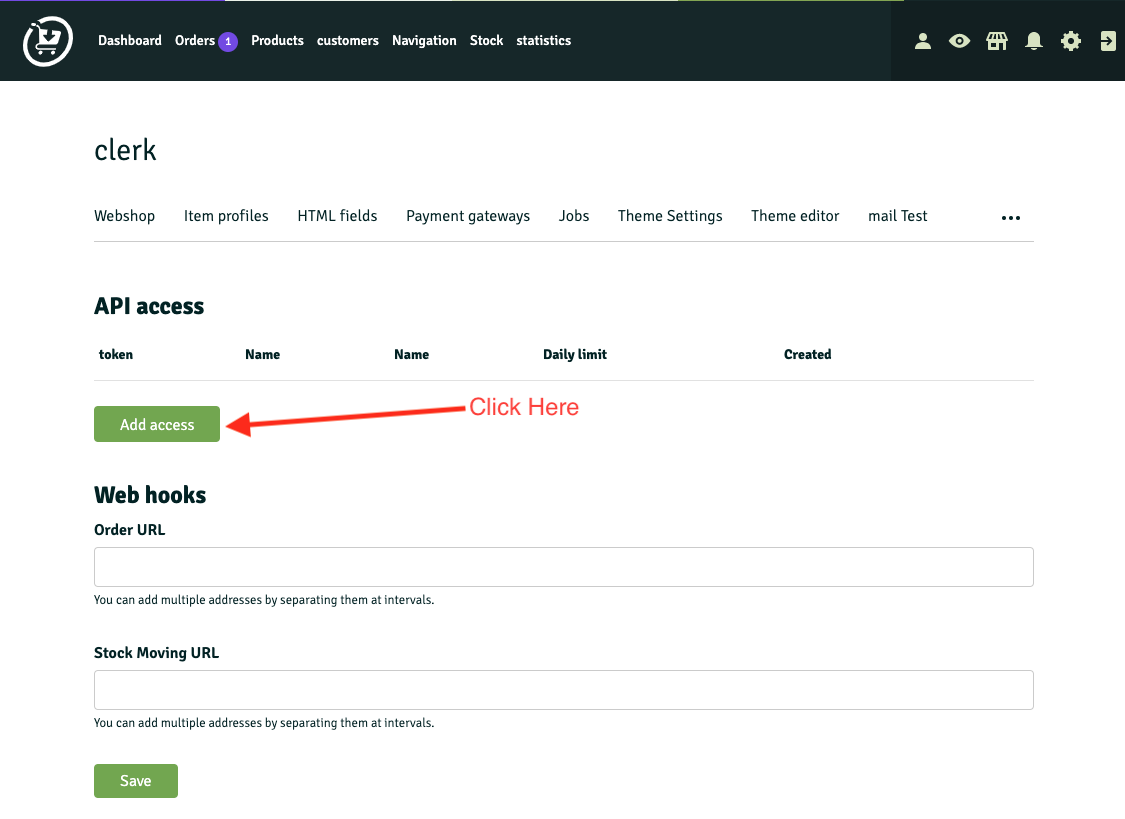Open the Dashboard menu
Image resolution: width=1125 pixels, height=819 pixels.
(x=130, y=41)
